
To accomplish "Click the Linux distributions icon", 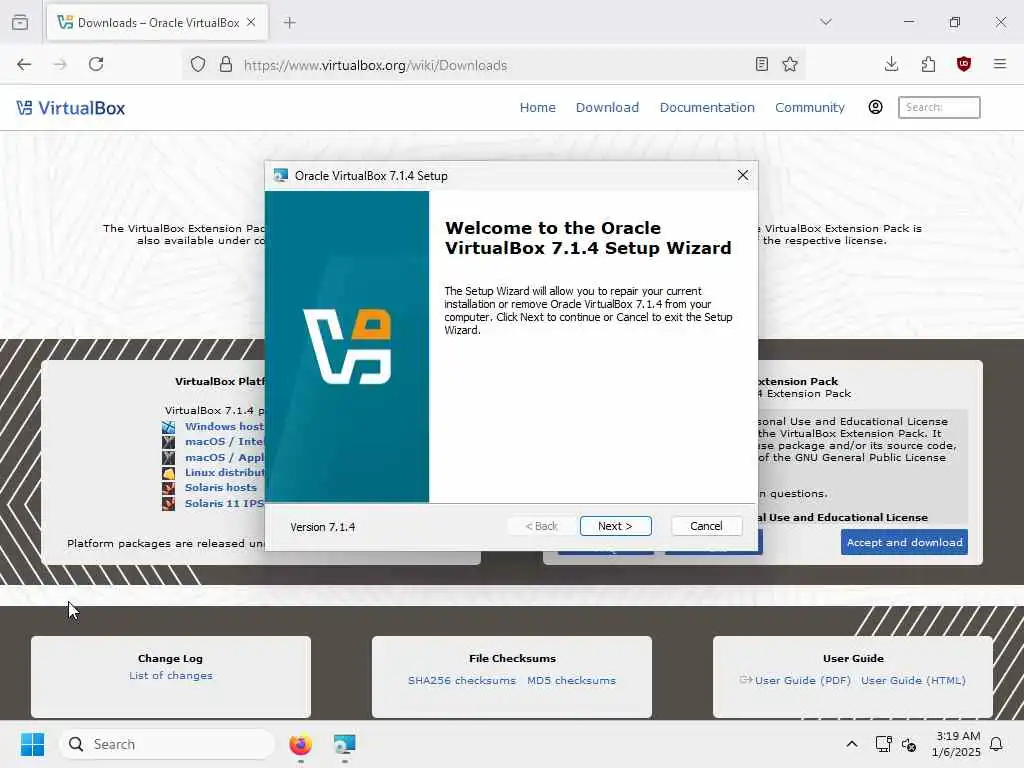I will [168, 473].
